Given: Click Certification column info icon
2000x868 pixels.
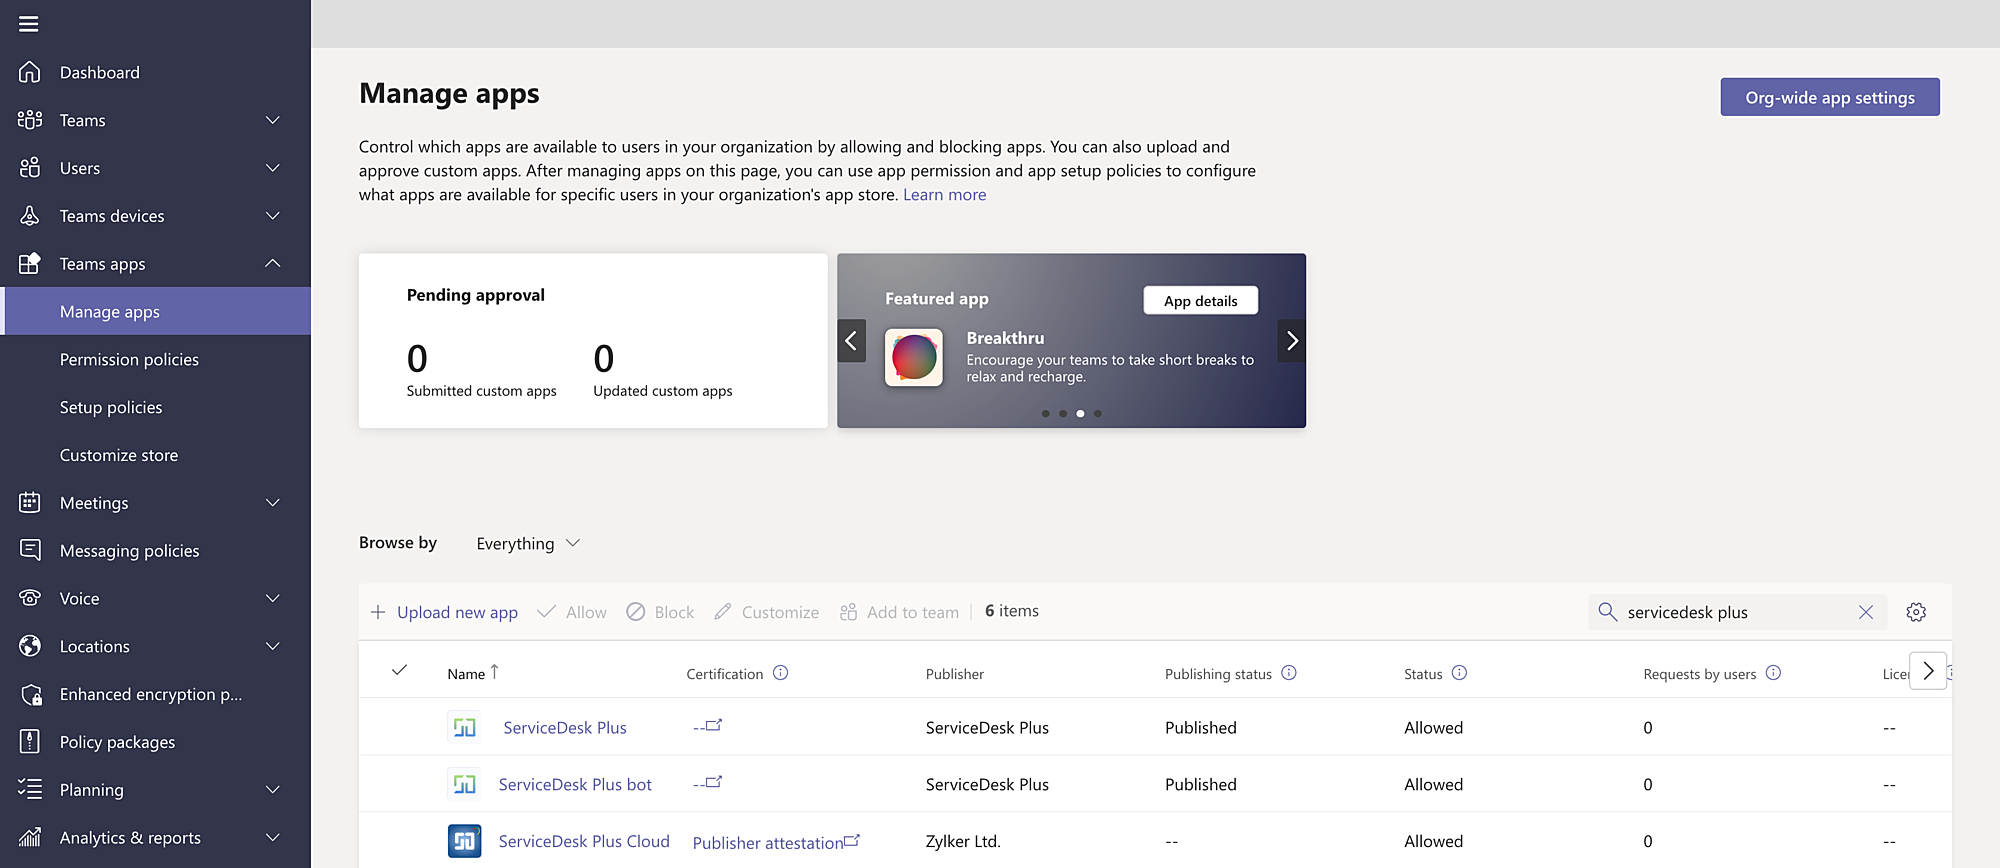Looking at the screenshot, I should point(781,673).
